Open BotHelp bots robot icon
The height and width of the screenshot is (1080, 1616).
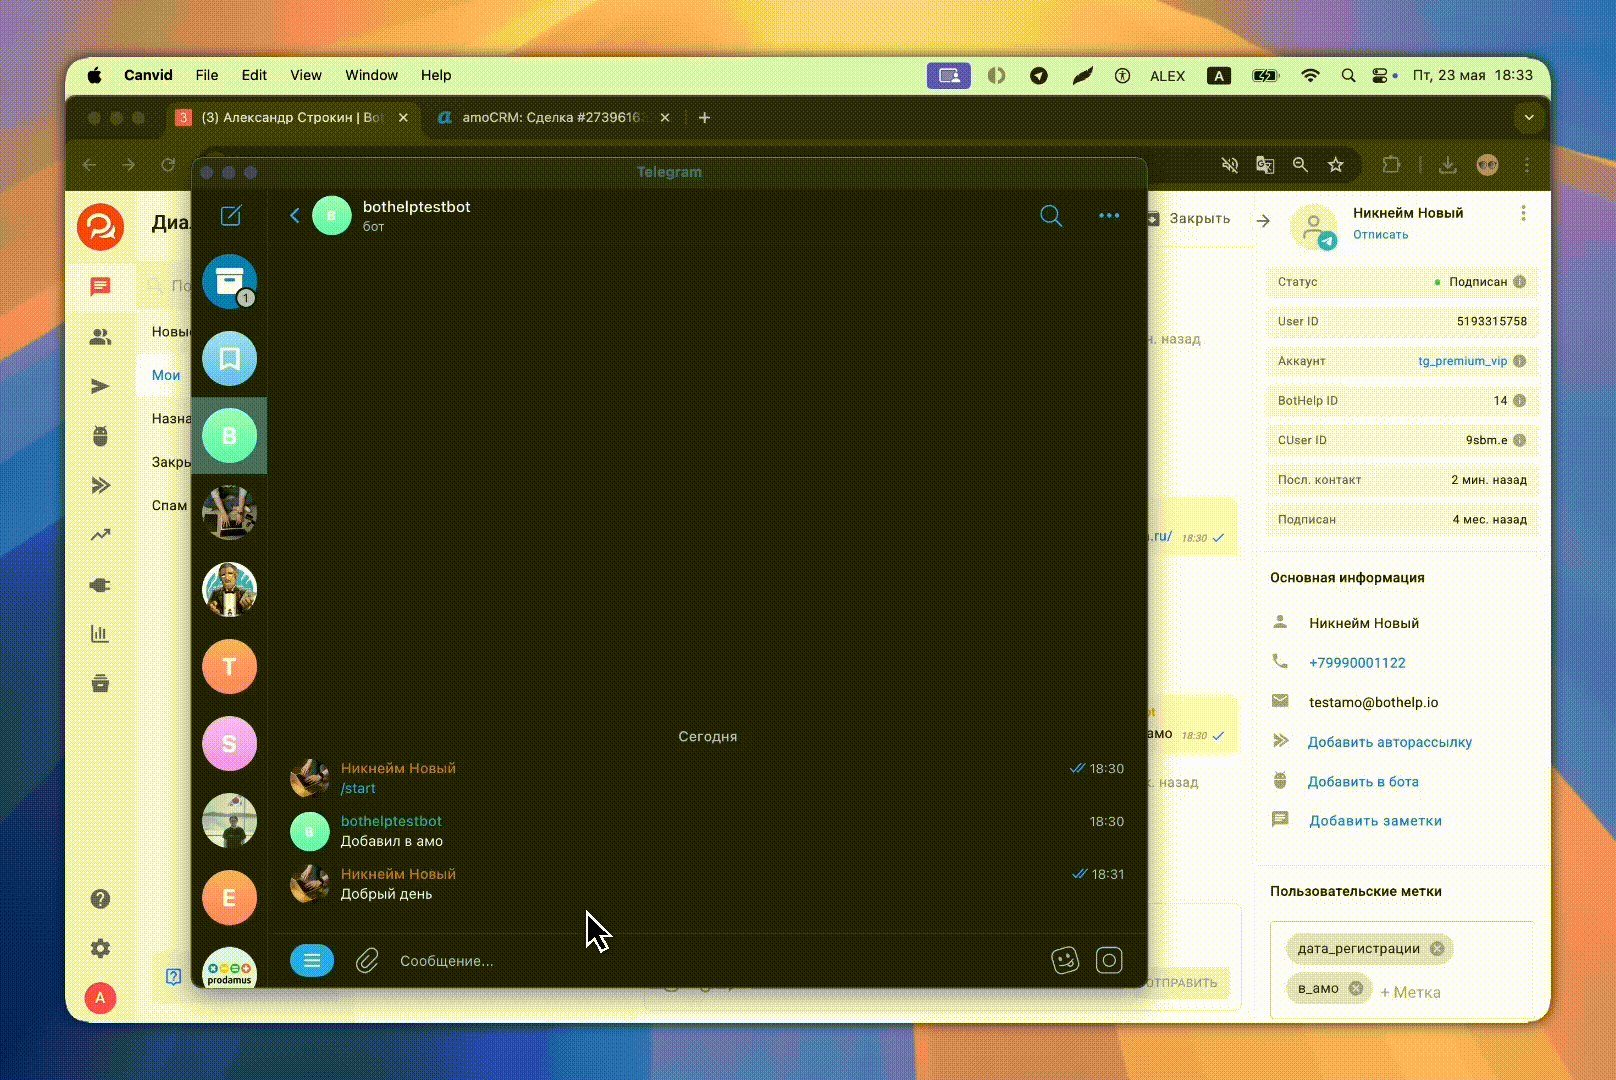tap(100, 436)
